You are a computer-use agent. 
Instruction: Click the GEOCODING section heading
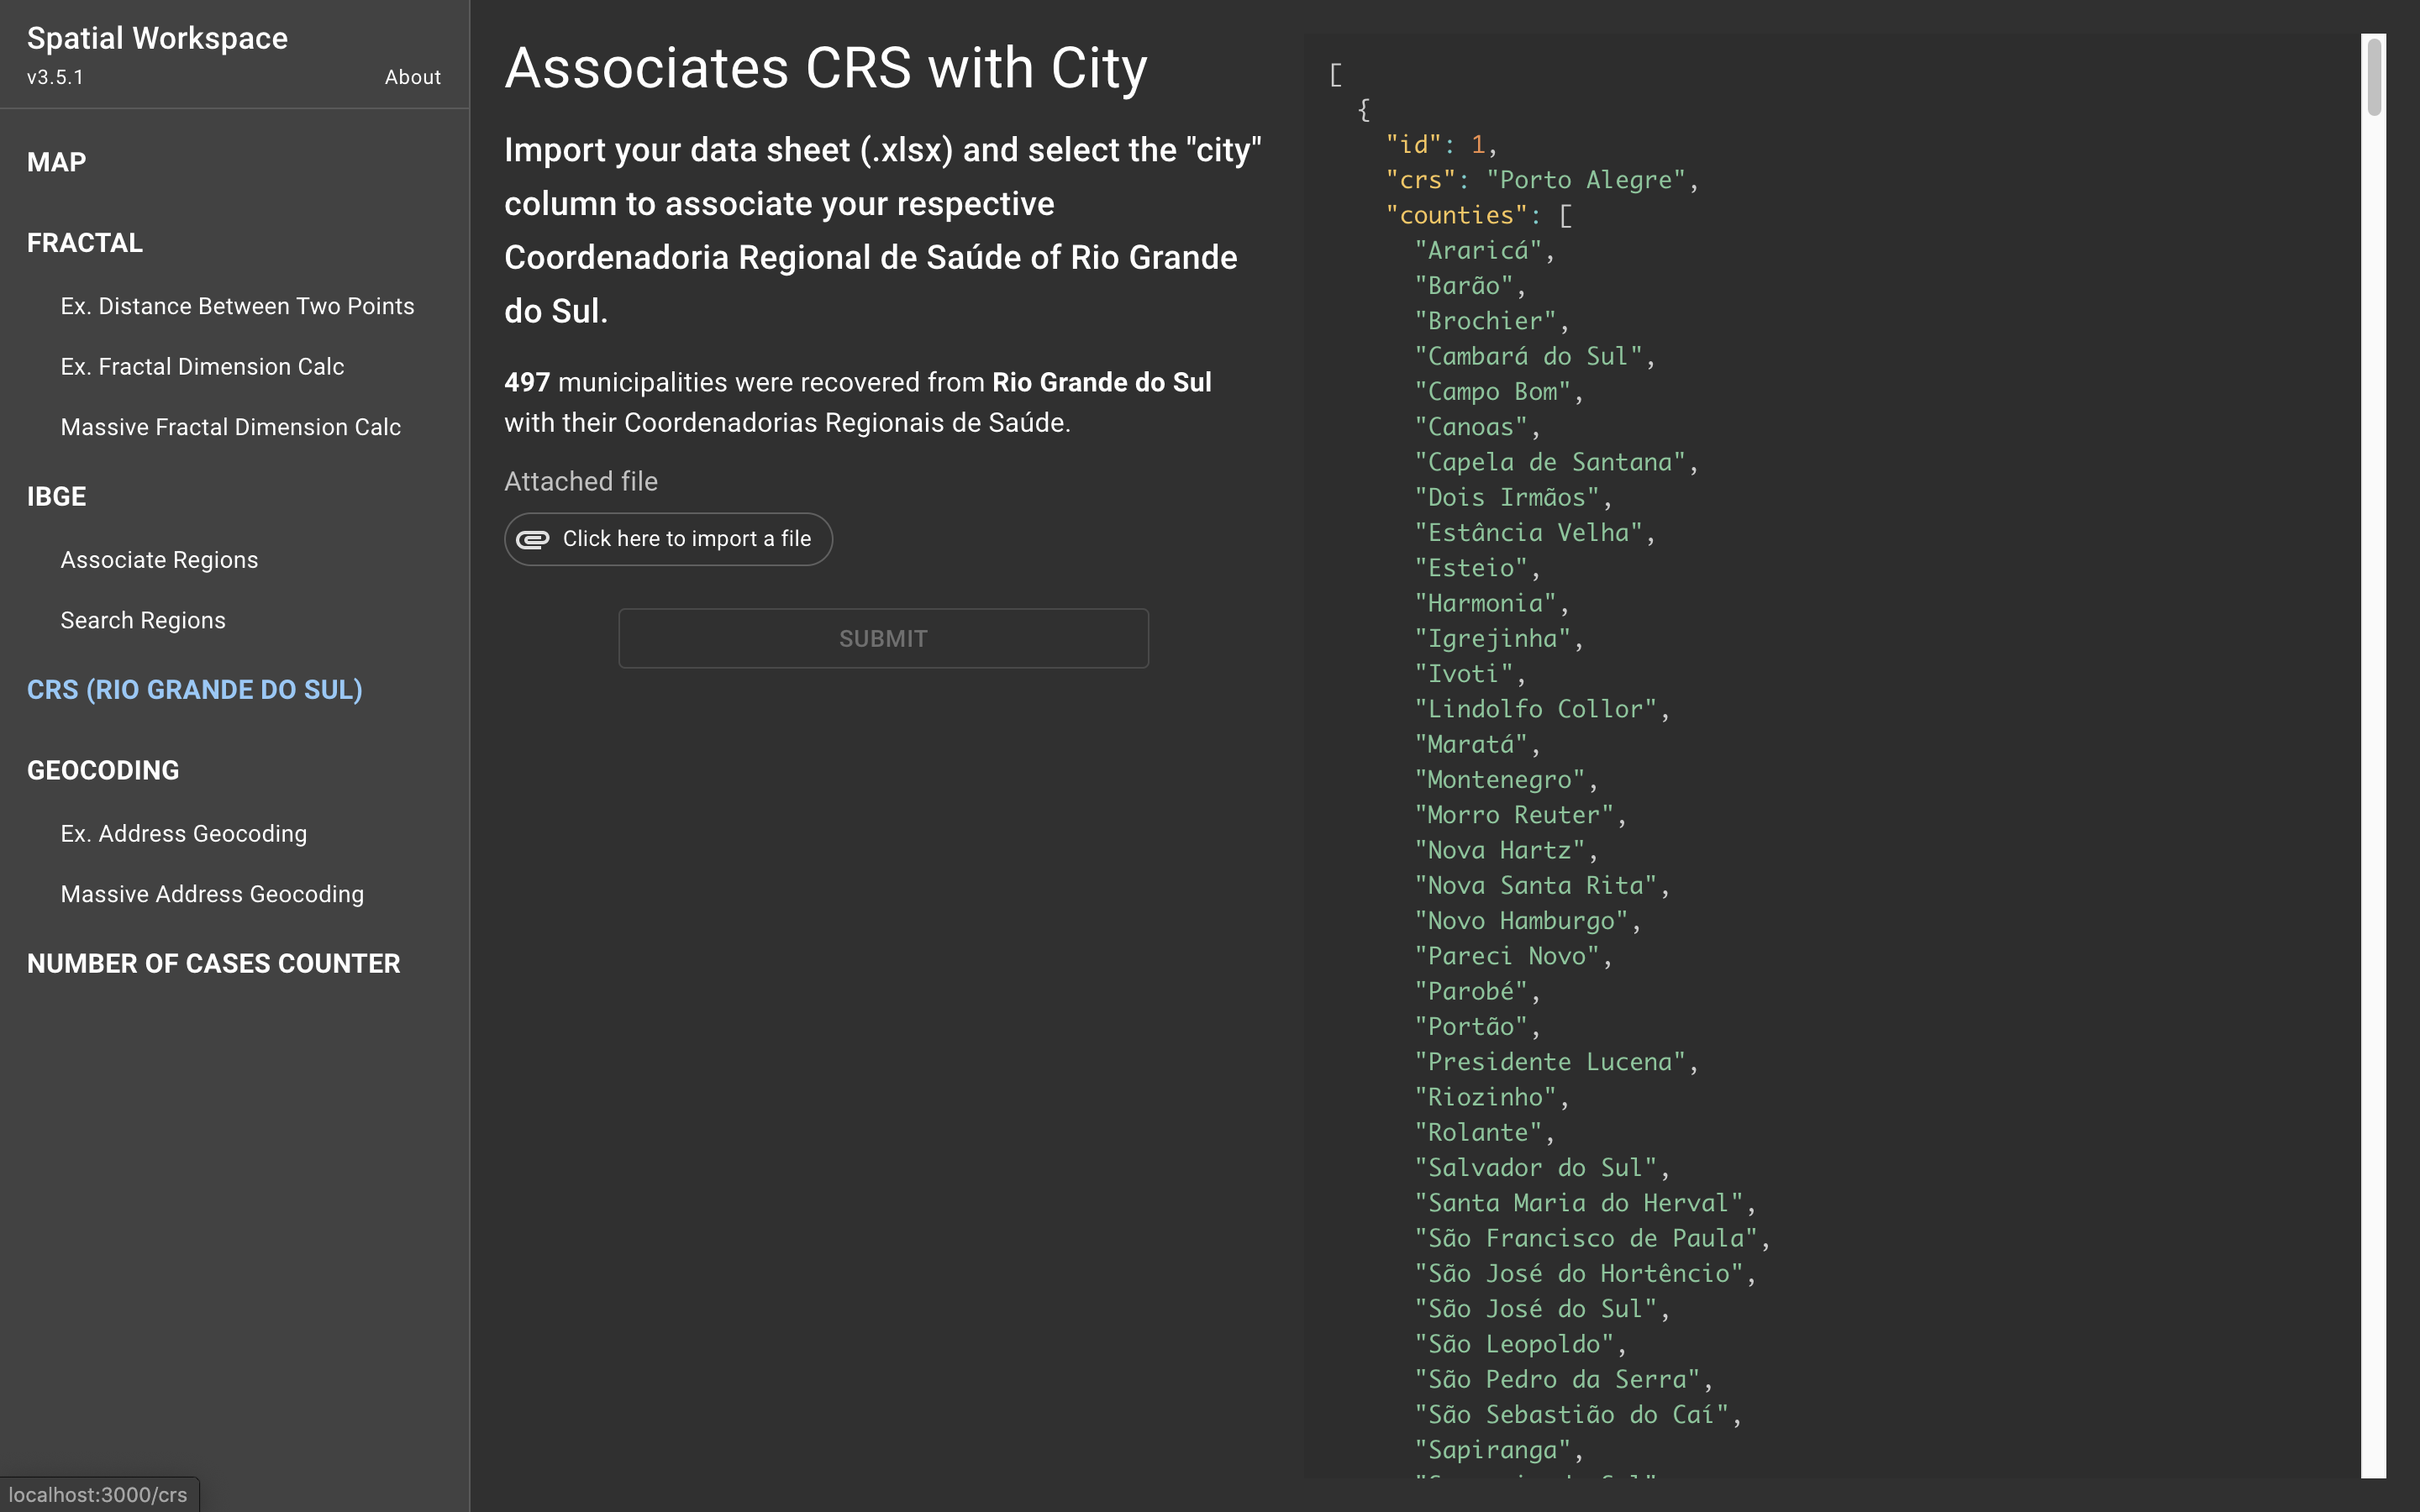[x=103, y=770]
